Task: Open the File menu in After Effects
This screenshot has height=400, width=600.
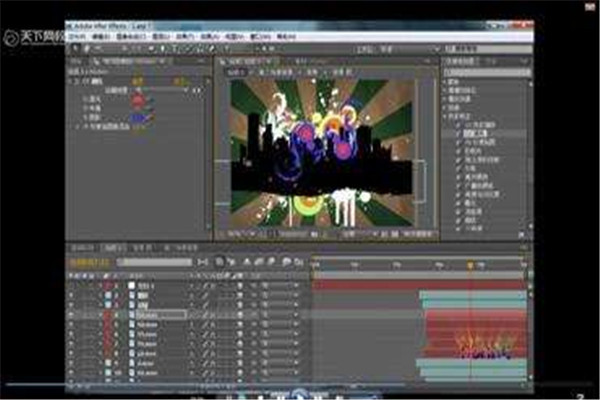Action: click(78, 37)
